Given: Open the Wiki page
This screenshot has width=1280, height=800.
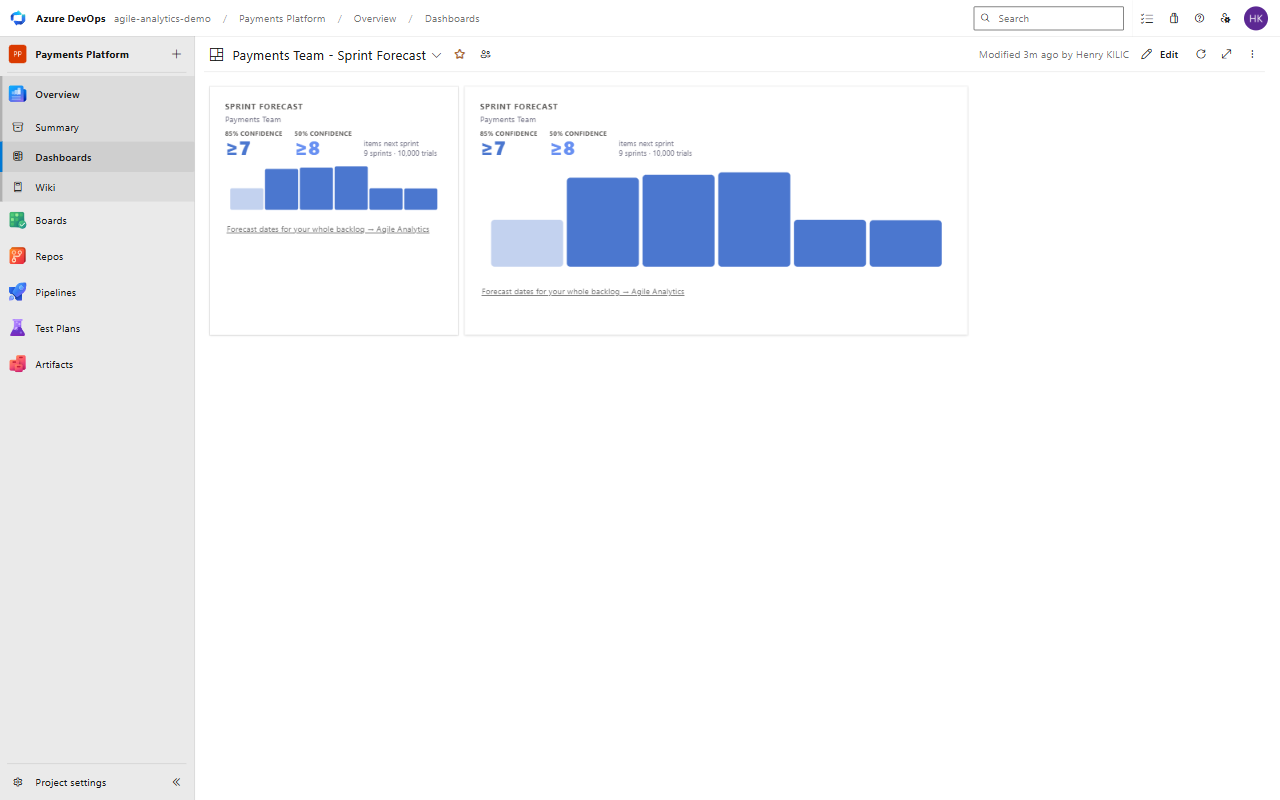Looking at the screenshot, I should (97, 187).
